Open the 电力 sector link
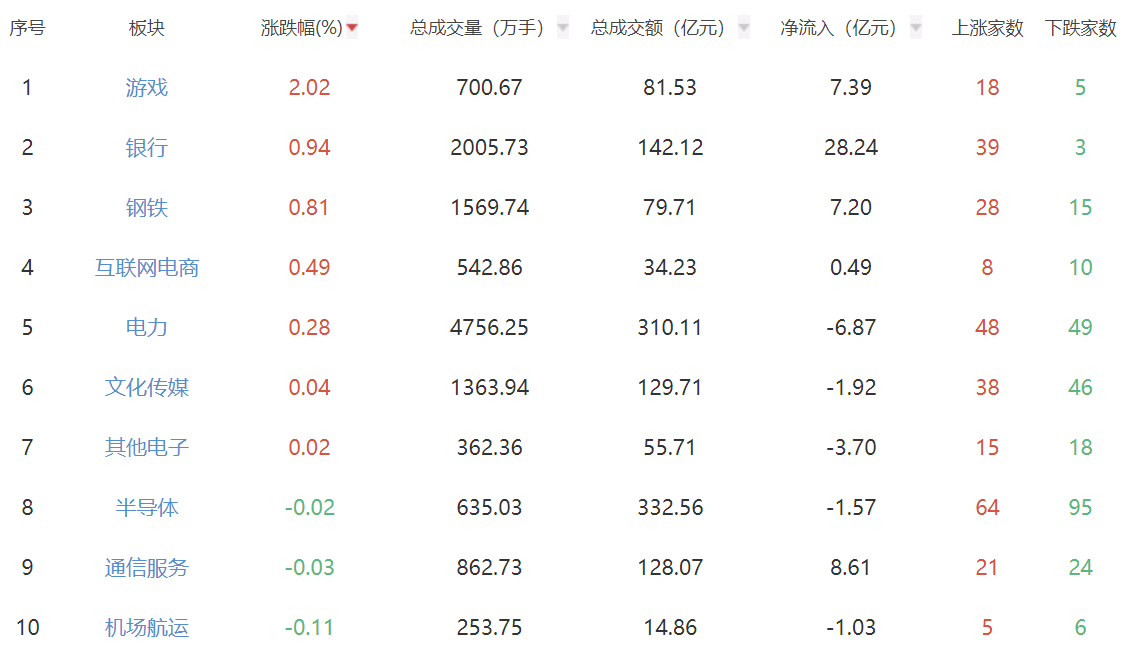 147,328
